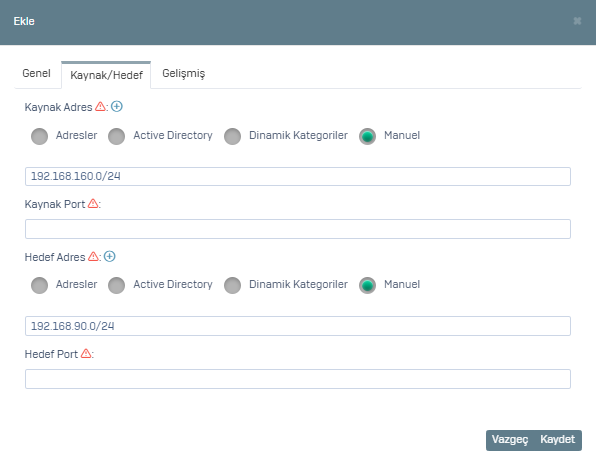The image size is (596, 464).
Task: Click the Hedef Port warning triangle icon
Action: point(86,353)
